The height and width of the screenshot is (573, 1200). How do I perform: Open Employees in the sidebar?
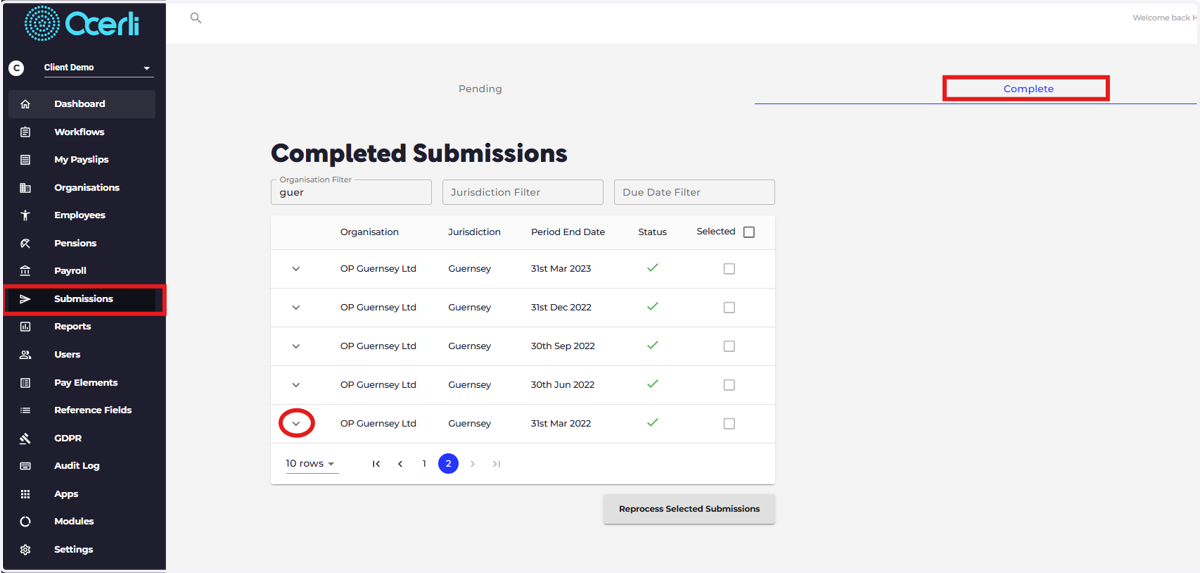(x=82, y=215)
